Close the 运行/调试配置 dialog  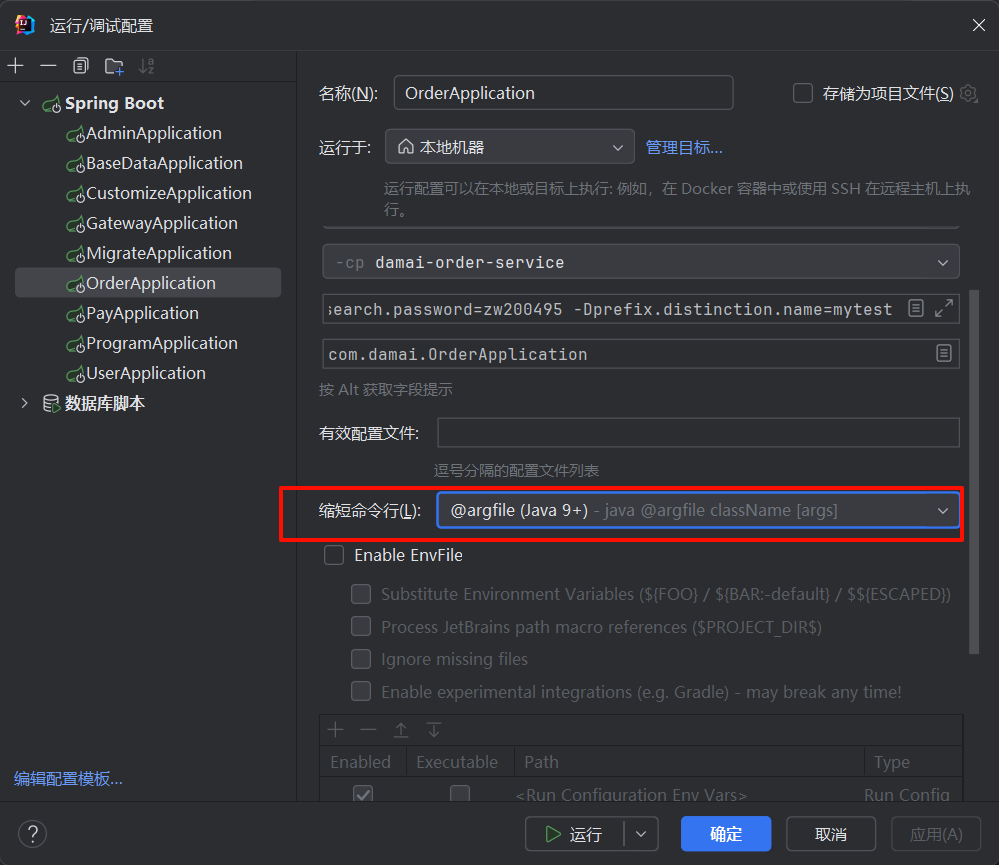tap(979, 25)
